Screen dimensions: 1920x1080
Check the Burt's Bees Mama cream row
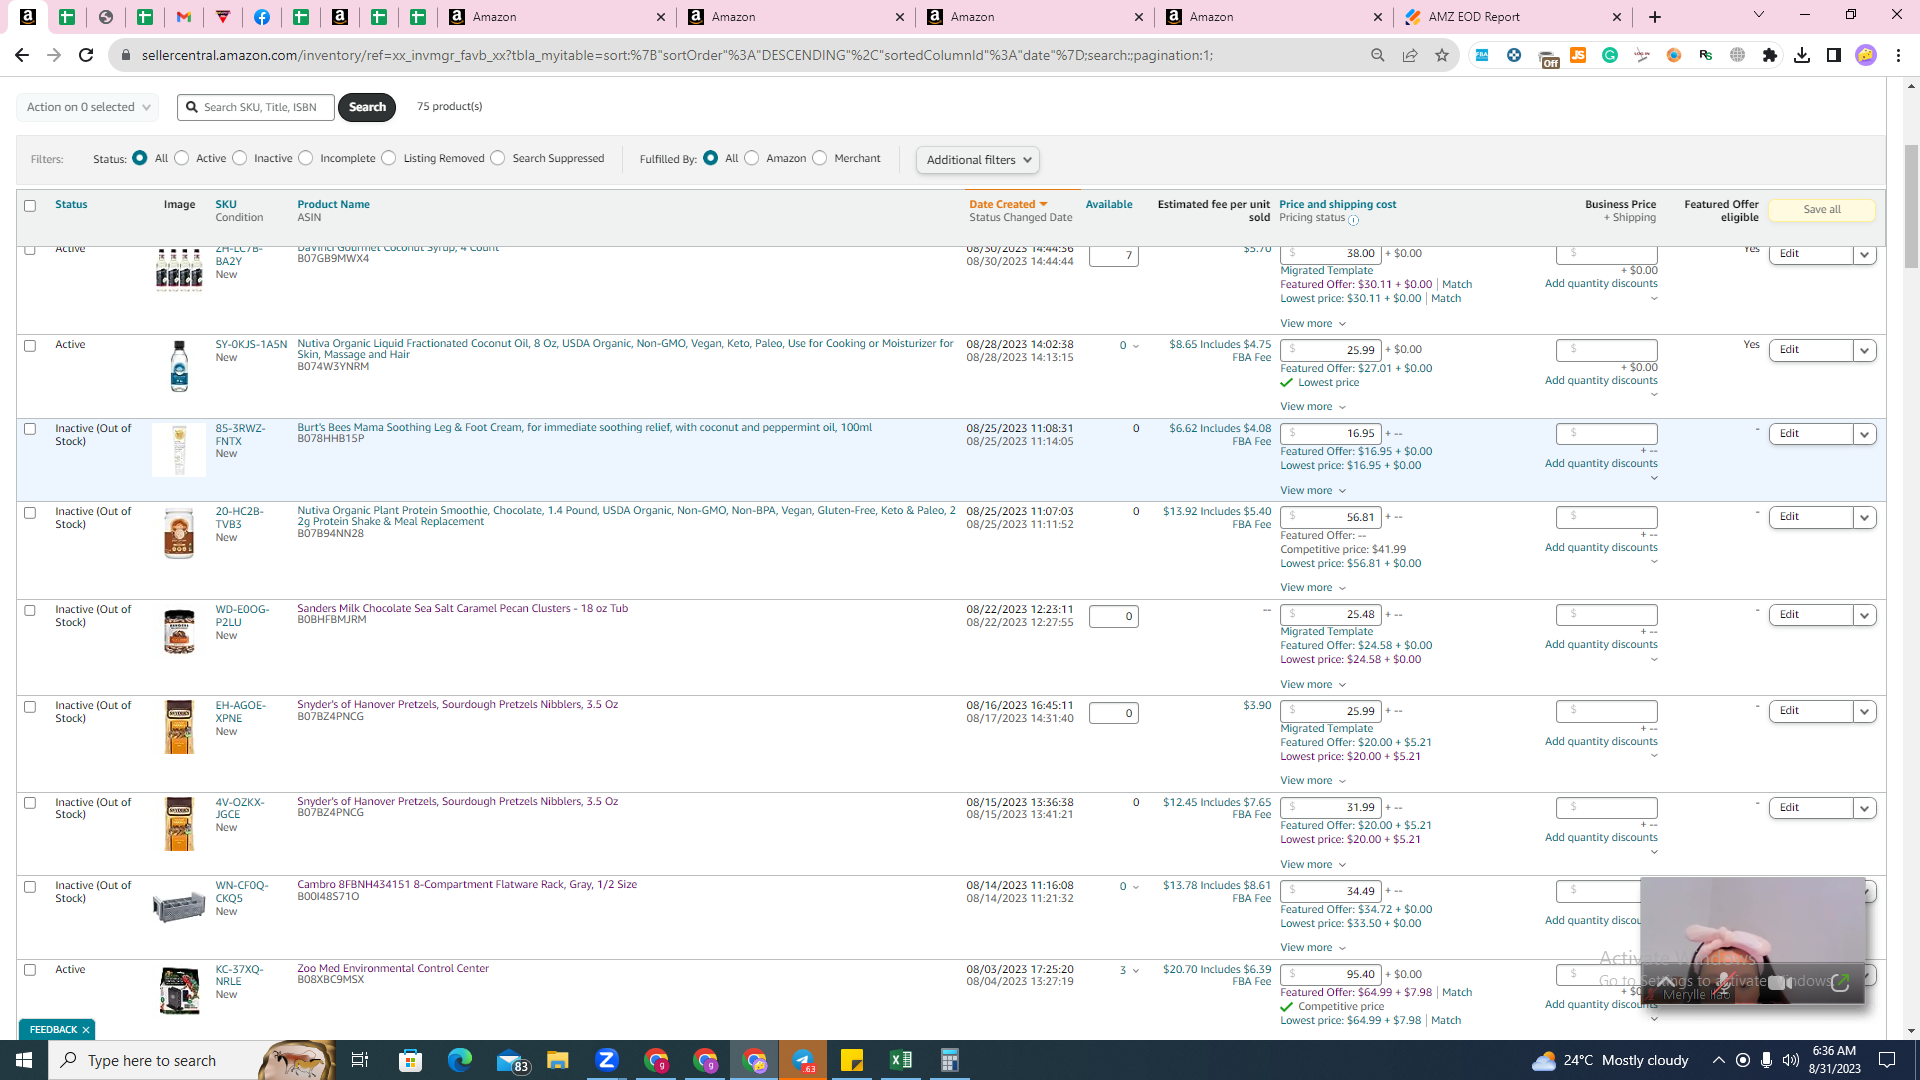pyautogui.click(x=30, y=429)
